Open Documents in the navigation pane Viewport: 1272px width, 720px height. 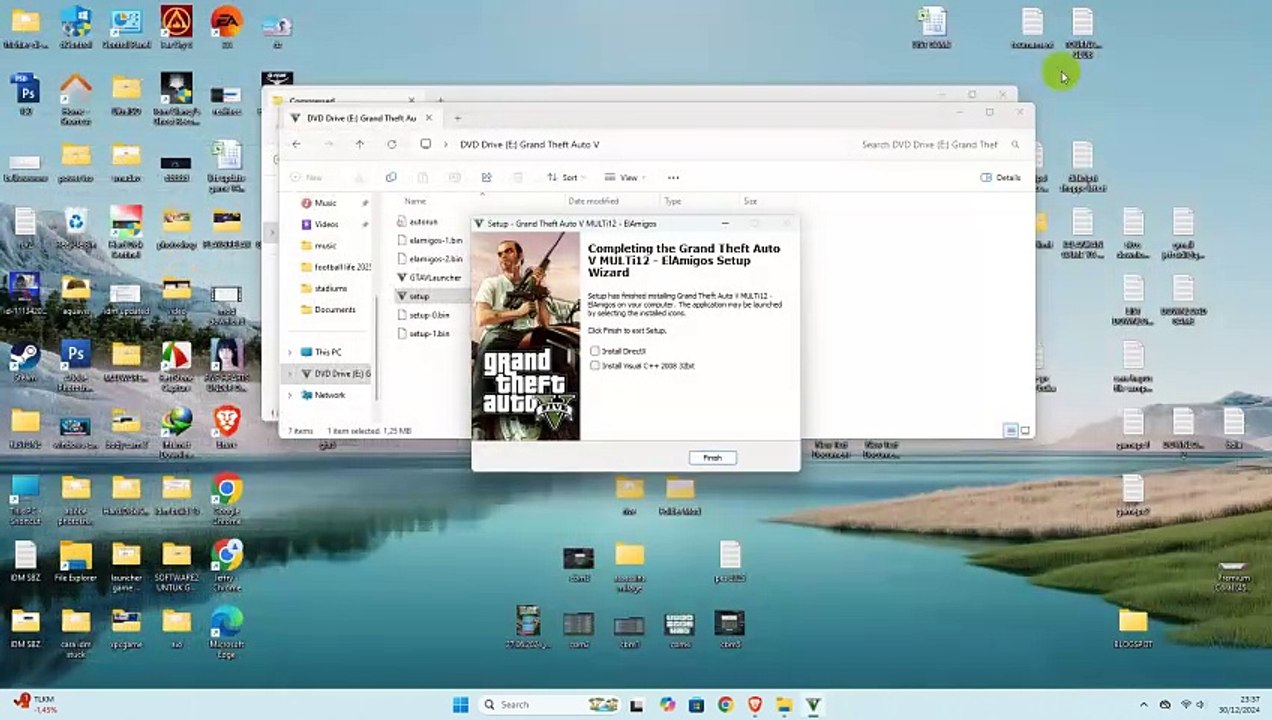(x=335, y=310)
